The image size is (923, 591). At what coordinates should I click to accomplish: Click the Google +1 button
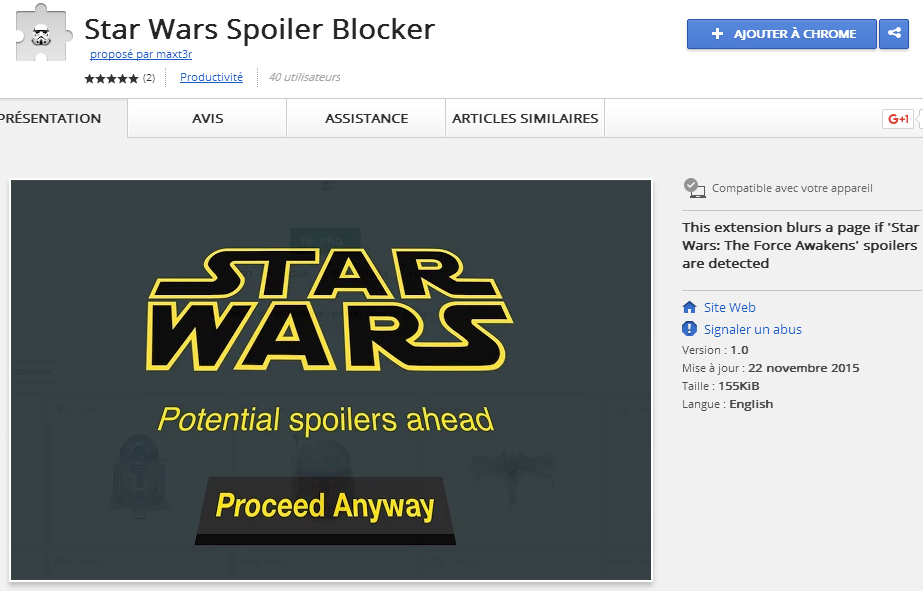click(898, 119)
